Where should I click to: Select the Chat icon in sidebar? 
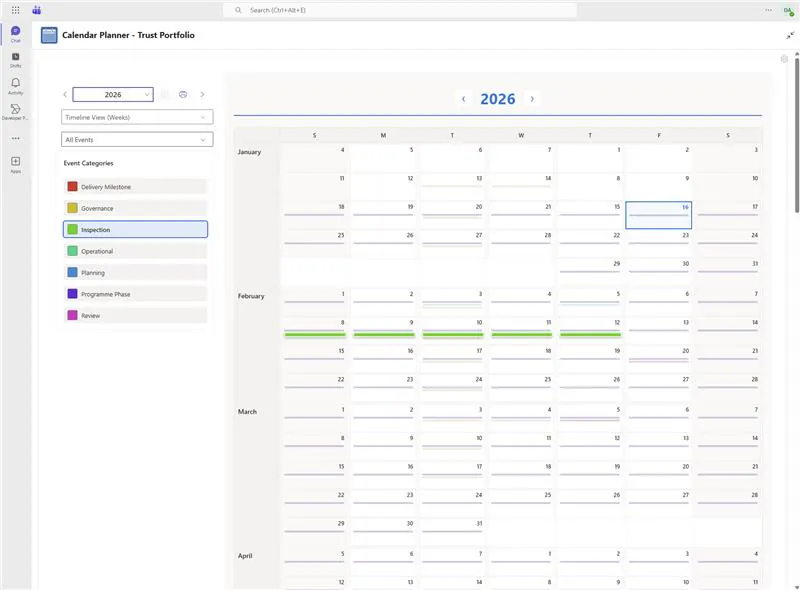point(15,31)
